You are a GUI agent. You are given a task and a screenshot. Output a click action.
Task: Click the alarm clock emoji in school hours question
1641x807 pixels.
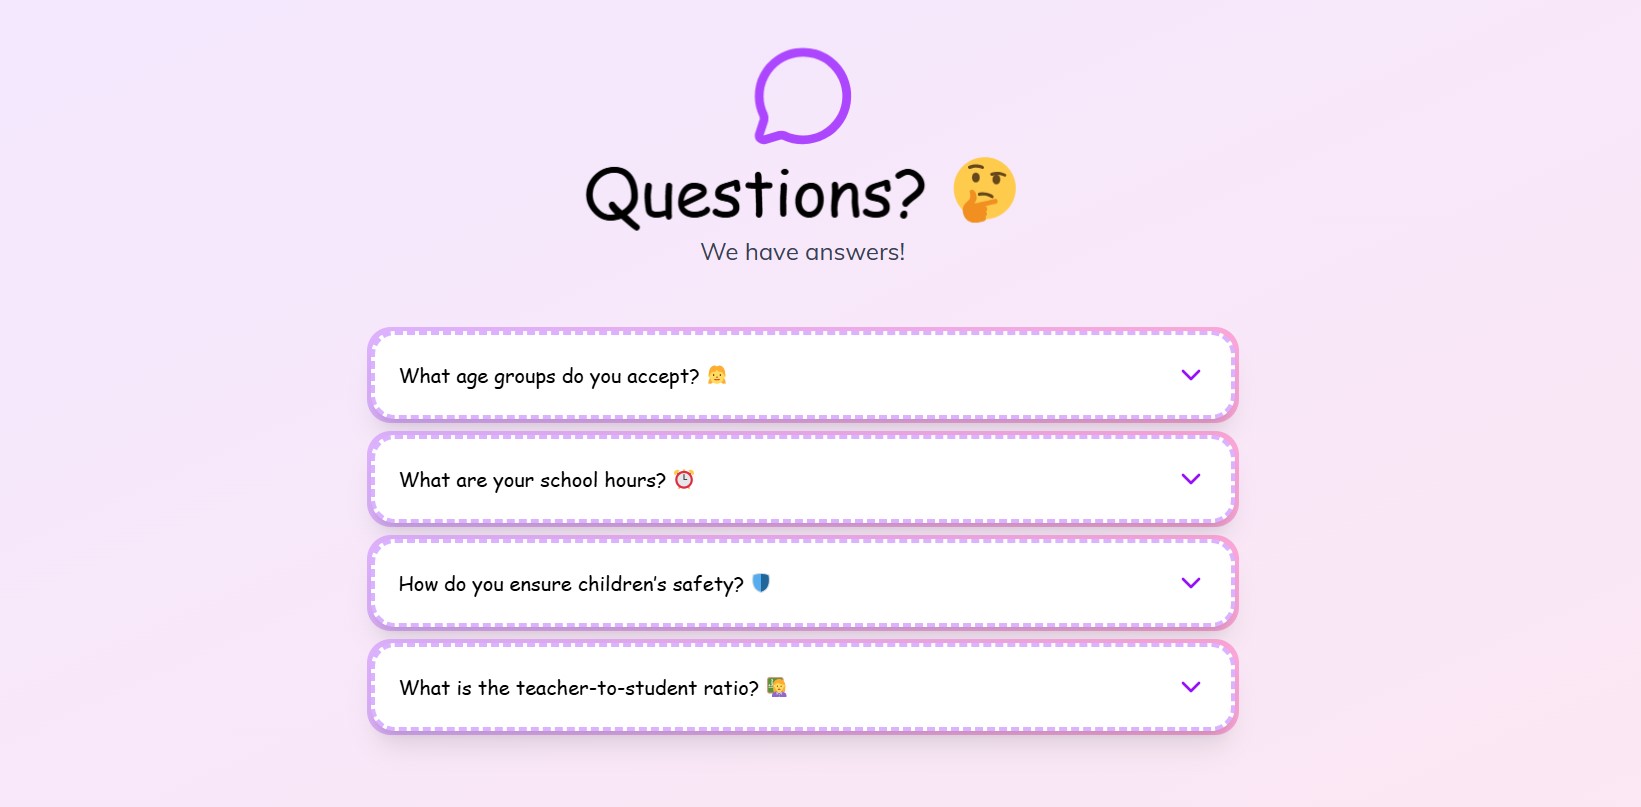pos(683,479)
